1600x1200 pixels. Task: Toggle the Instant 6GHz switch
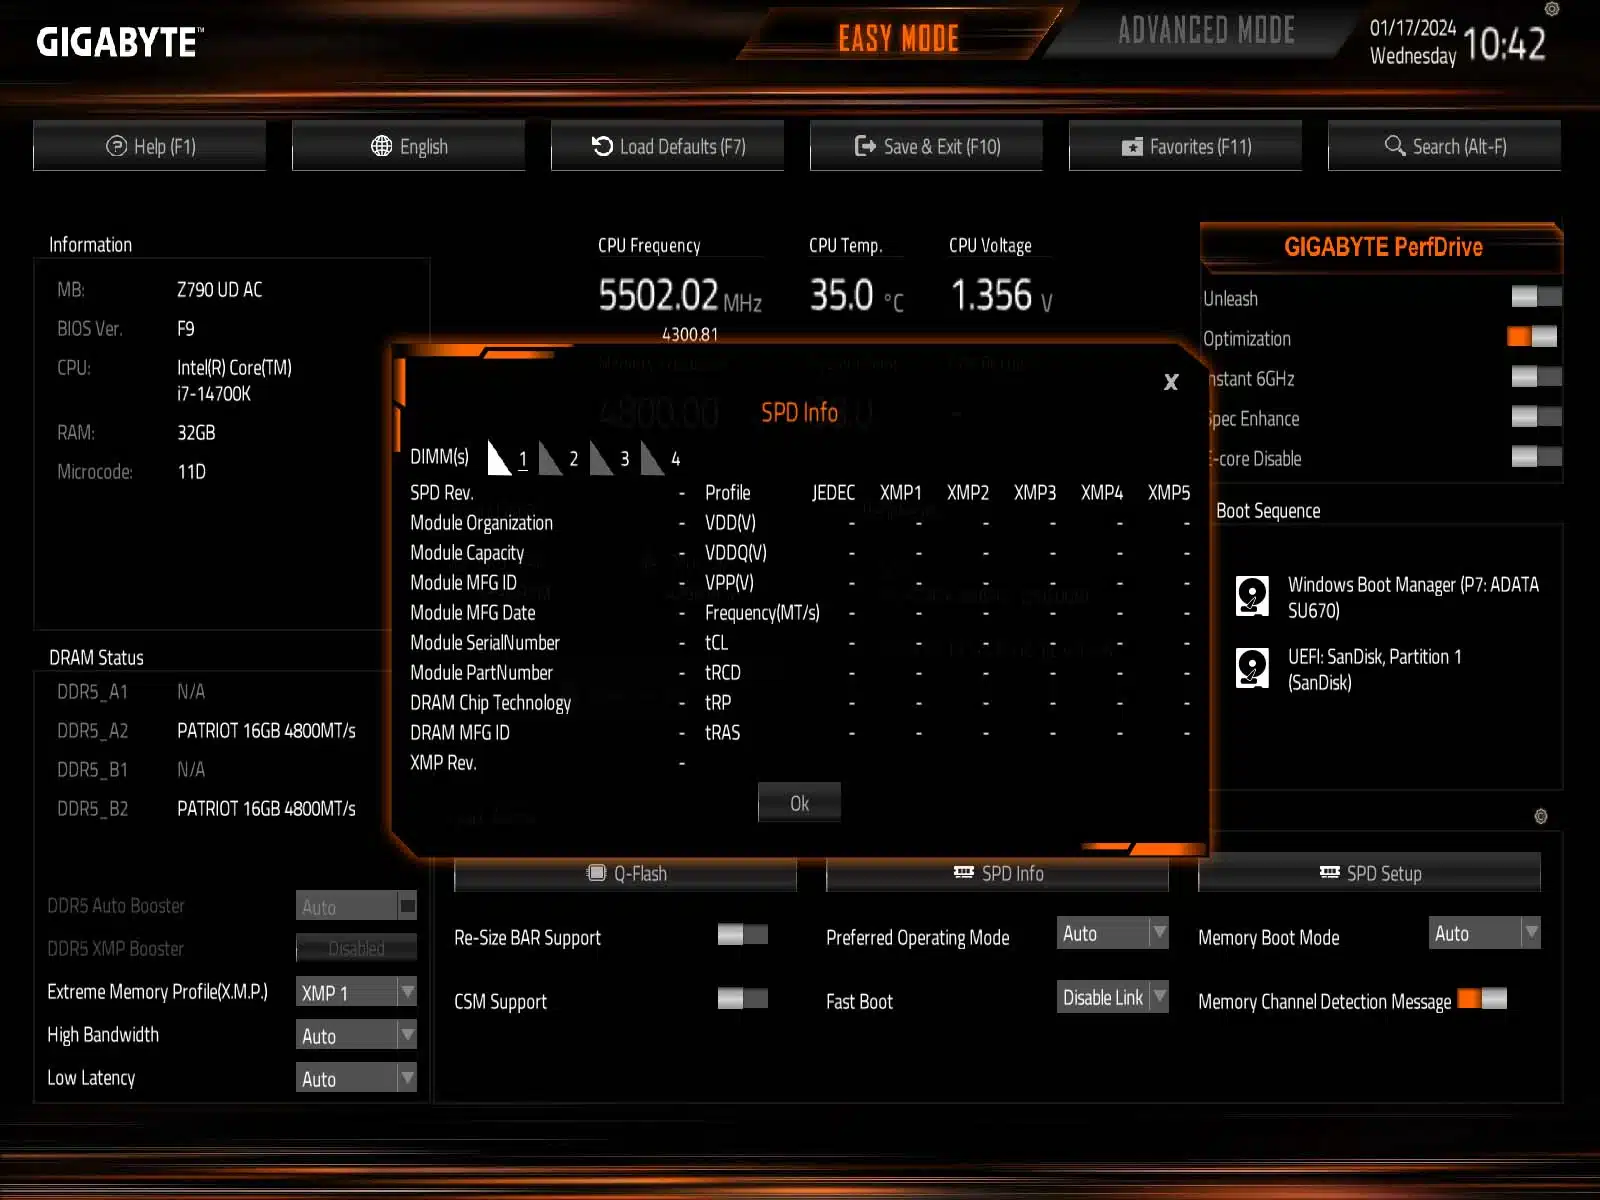point(1536,377)
